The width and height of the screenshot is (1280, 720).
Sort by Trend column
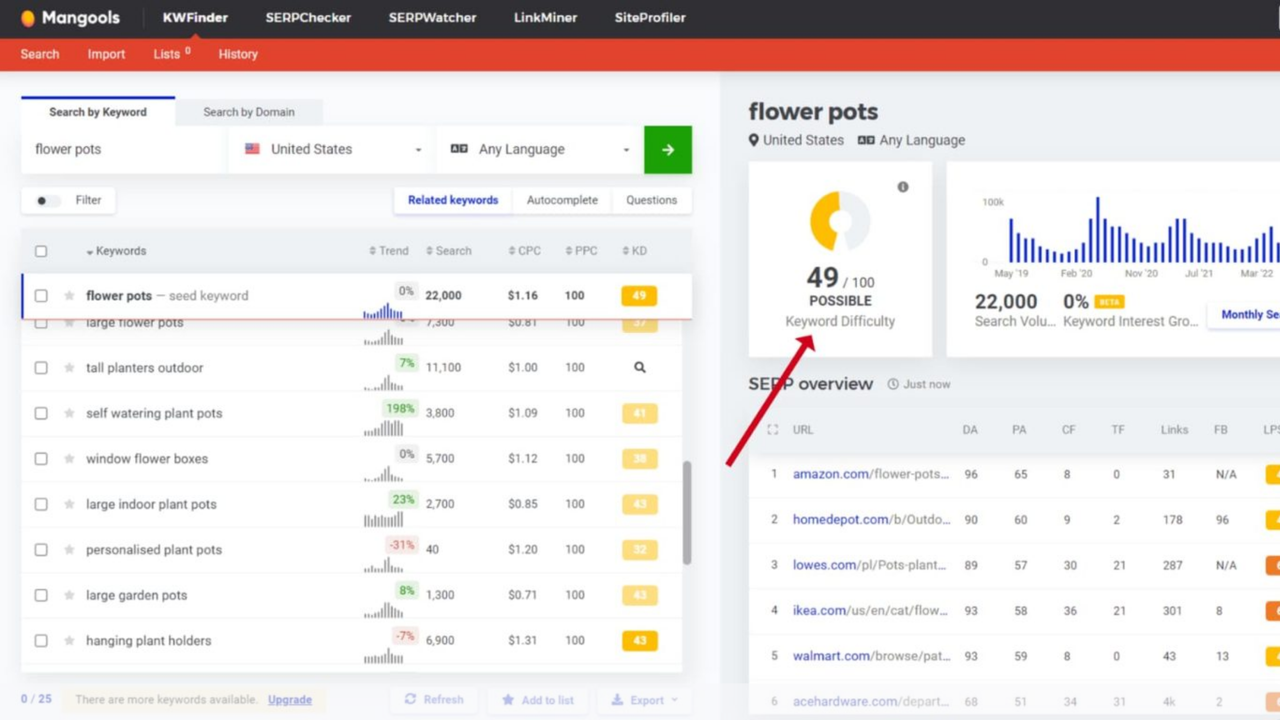coord(389,251)
